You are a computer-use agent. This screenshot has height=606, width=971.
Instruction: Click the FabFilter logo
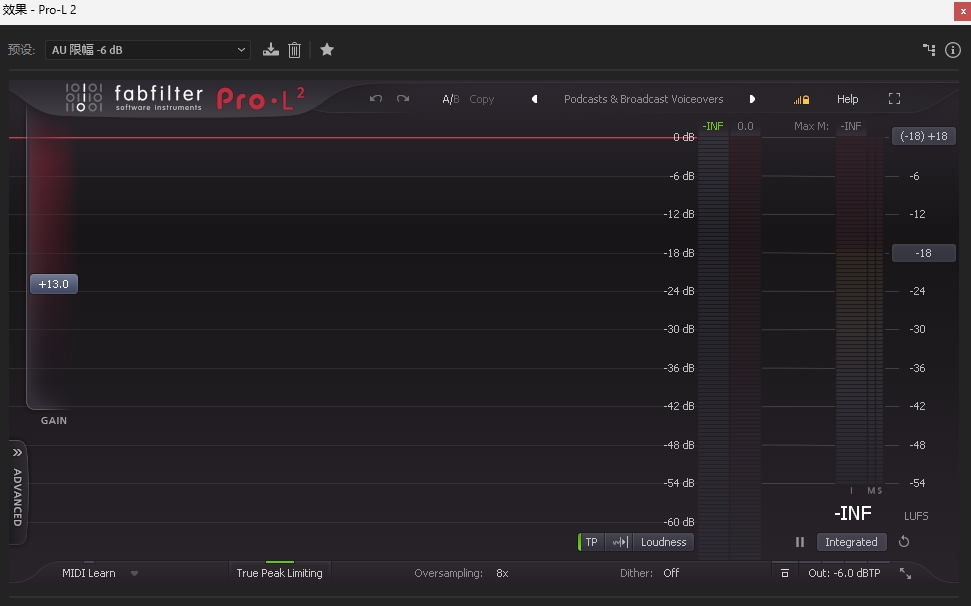(x=134, y=98)
